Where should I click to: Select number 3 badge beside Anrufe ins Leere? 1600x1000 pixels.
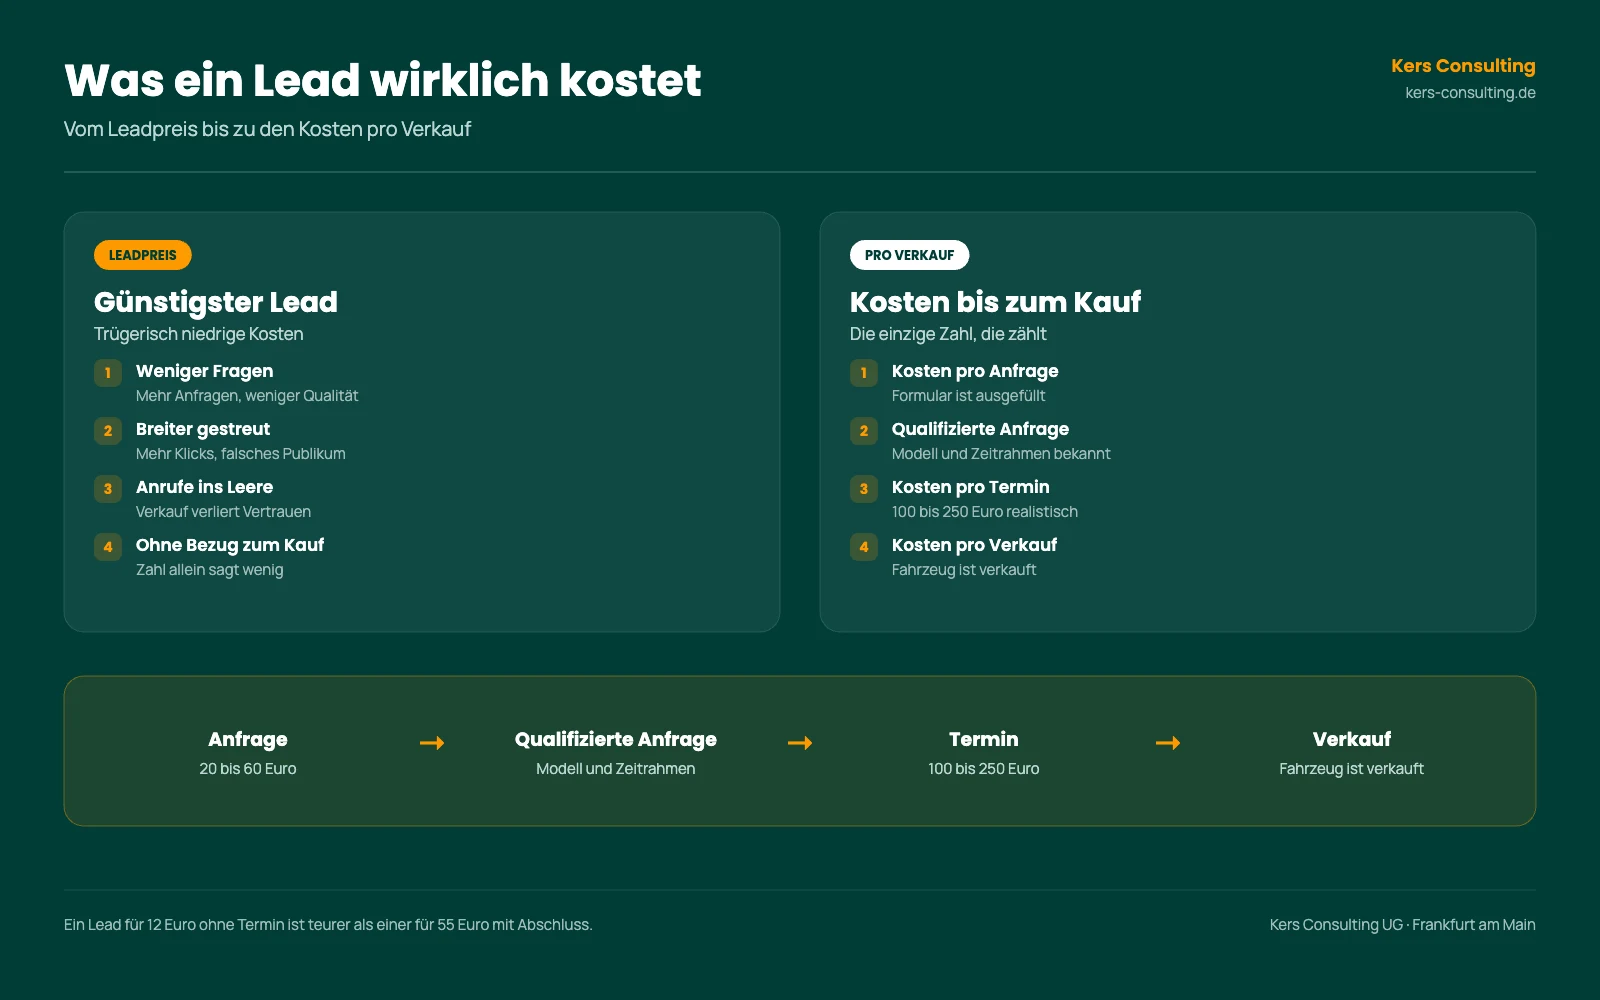pos(108,489)
